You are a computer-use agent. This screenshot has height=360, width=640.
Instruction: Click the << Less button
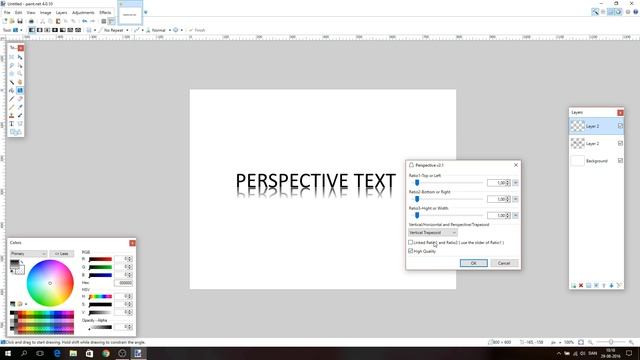pyautogui.click(x=62, y=253)
